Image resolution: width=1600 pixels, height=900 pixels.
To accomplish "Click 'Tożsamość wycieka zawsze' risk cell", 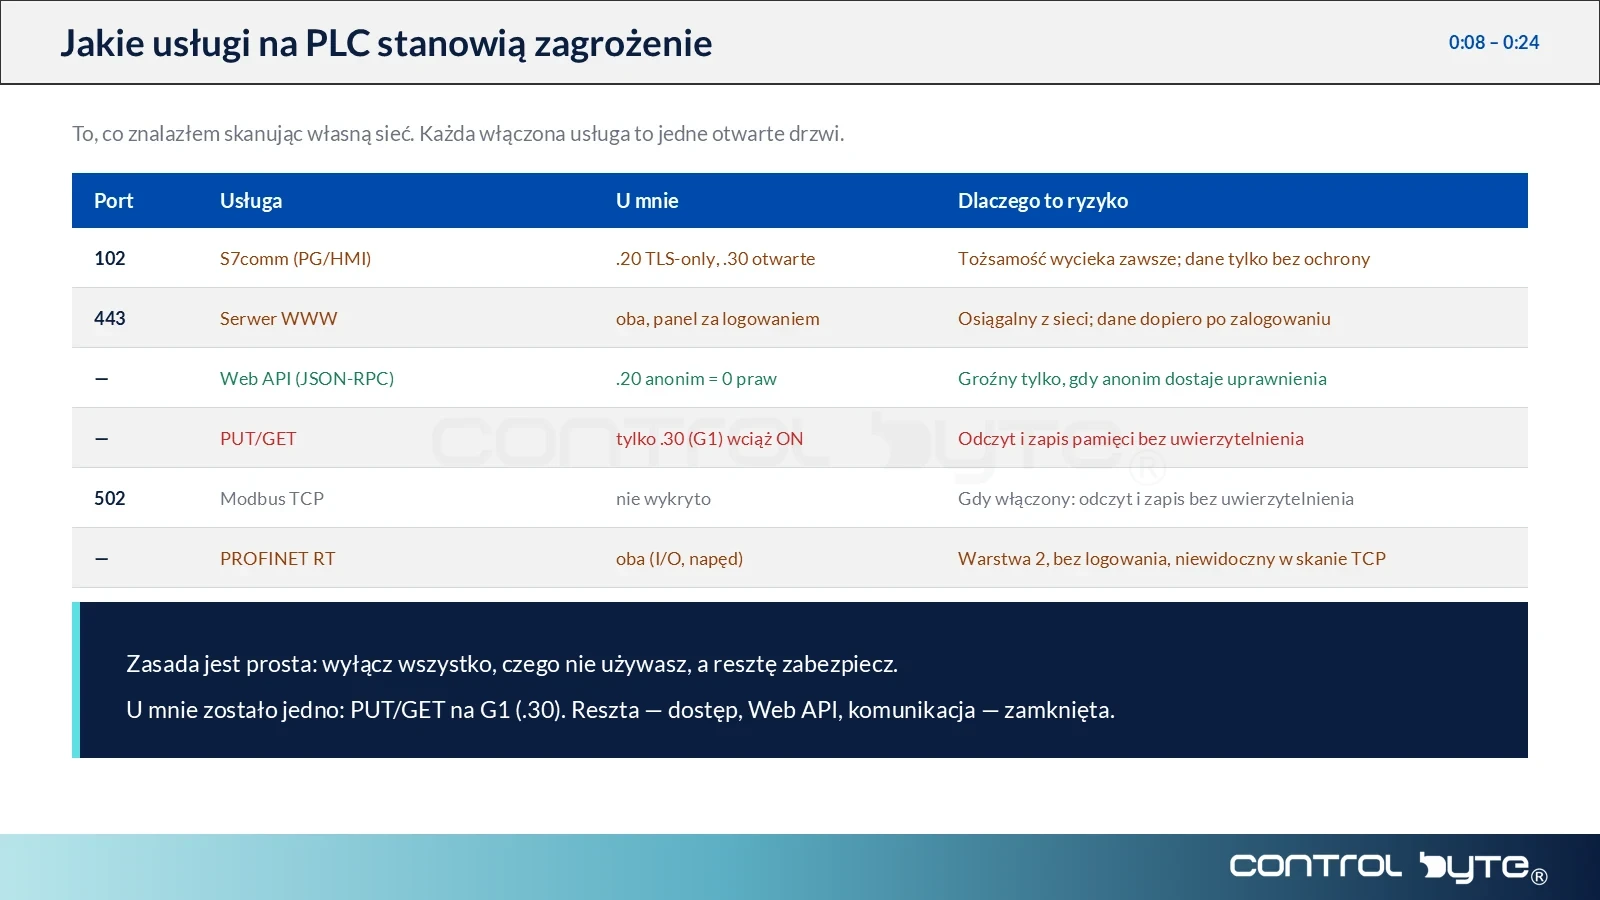I will tap(1164, 258).
